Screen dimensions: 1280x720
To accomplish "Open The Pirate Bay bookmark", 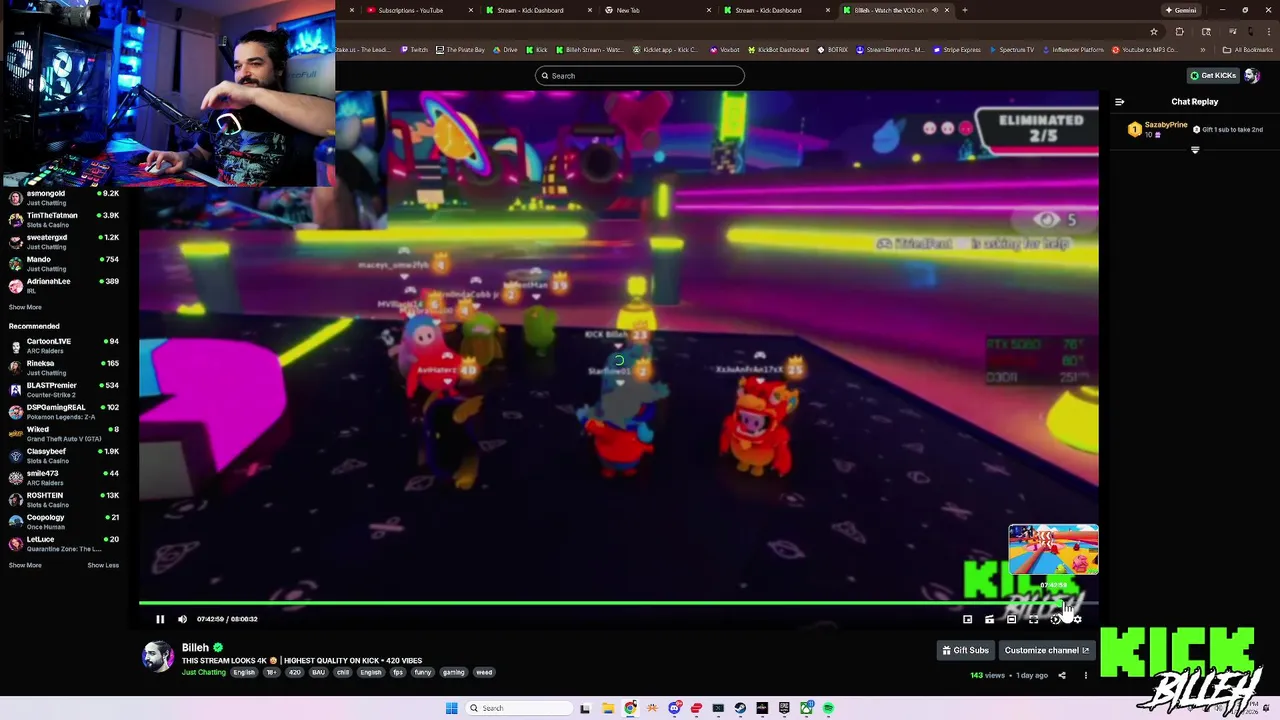I will point(460,49).
